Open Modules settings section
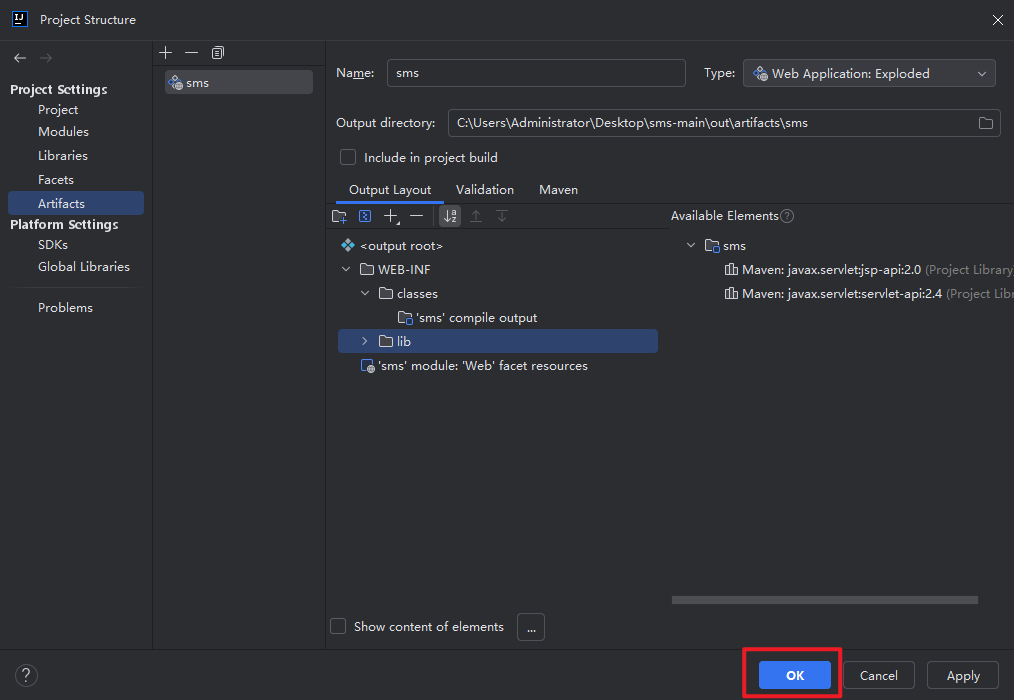The height and width of the screenshot is (700, 1014). pos(63,131)
